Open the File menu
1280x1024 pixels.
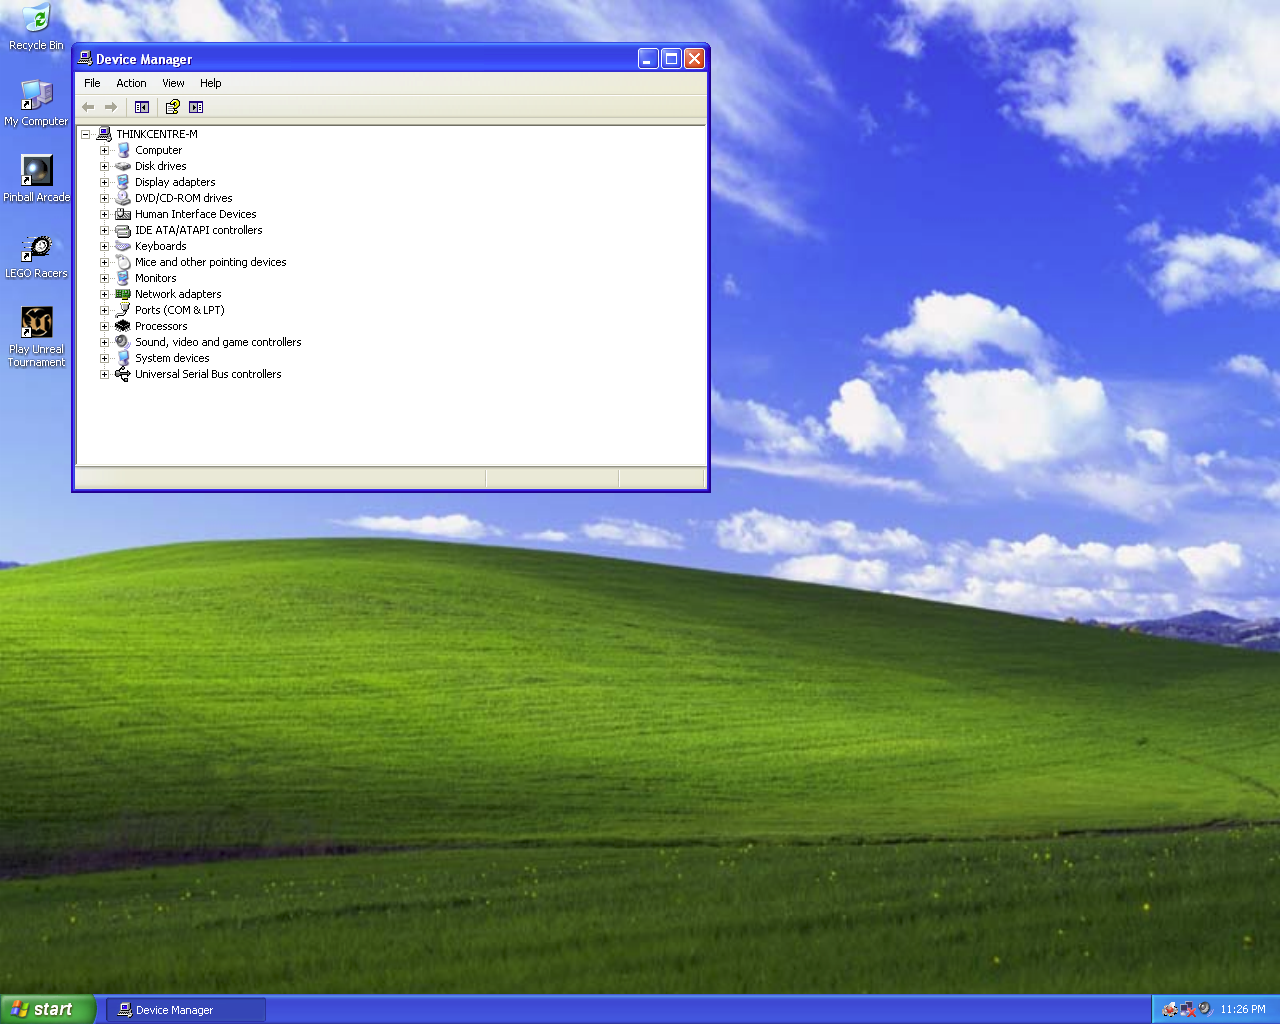point(92,83)
